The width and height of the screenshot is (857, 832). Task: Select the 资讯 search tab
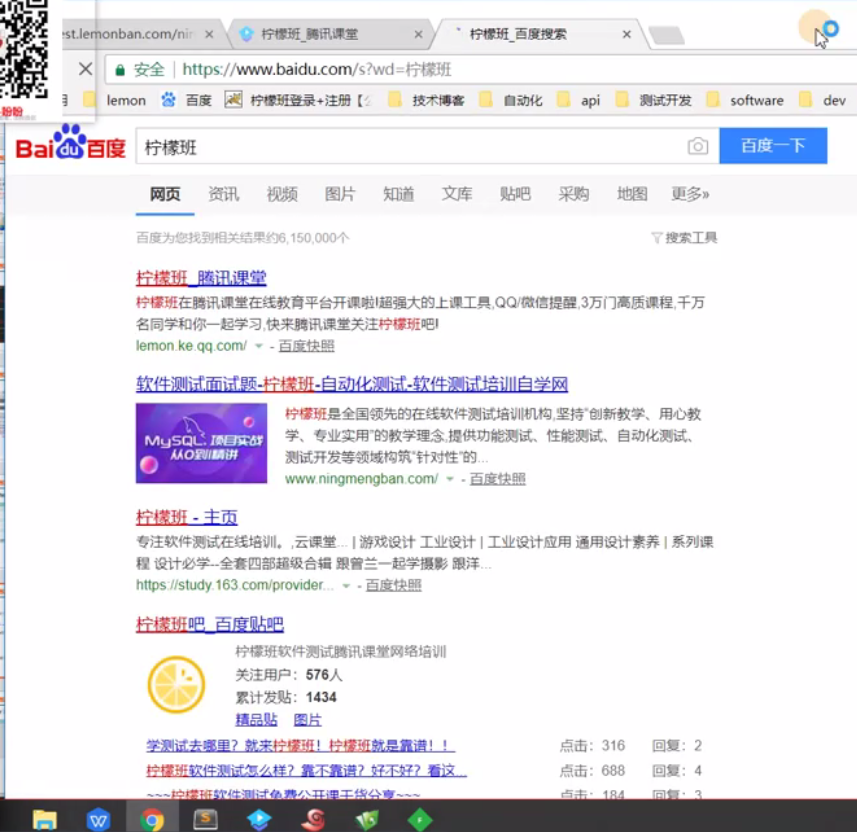point(223,194)
